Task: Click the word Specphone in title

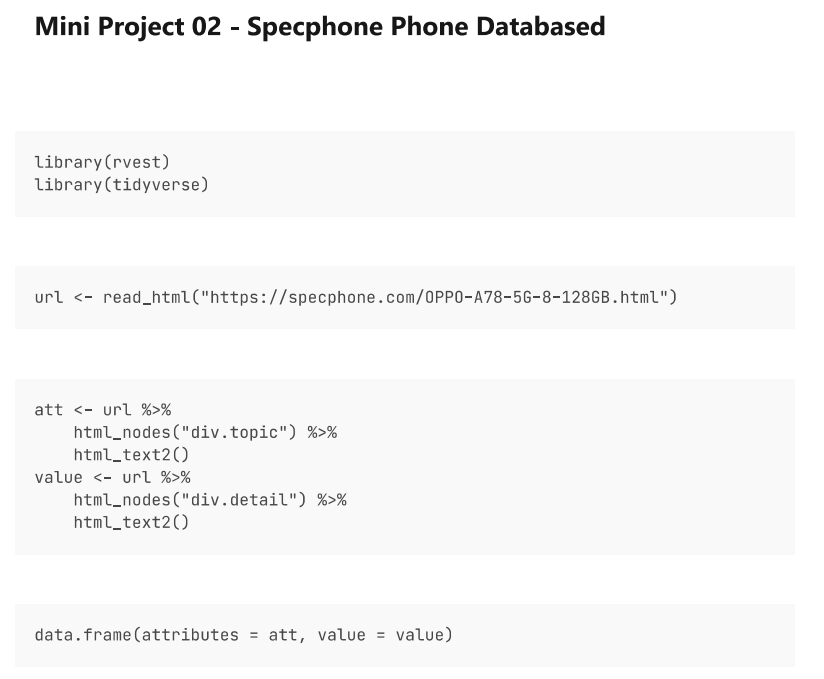Action: (315, 27)
